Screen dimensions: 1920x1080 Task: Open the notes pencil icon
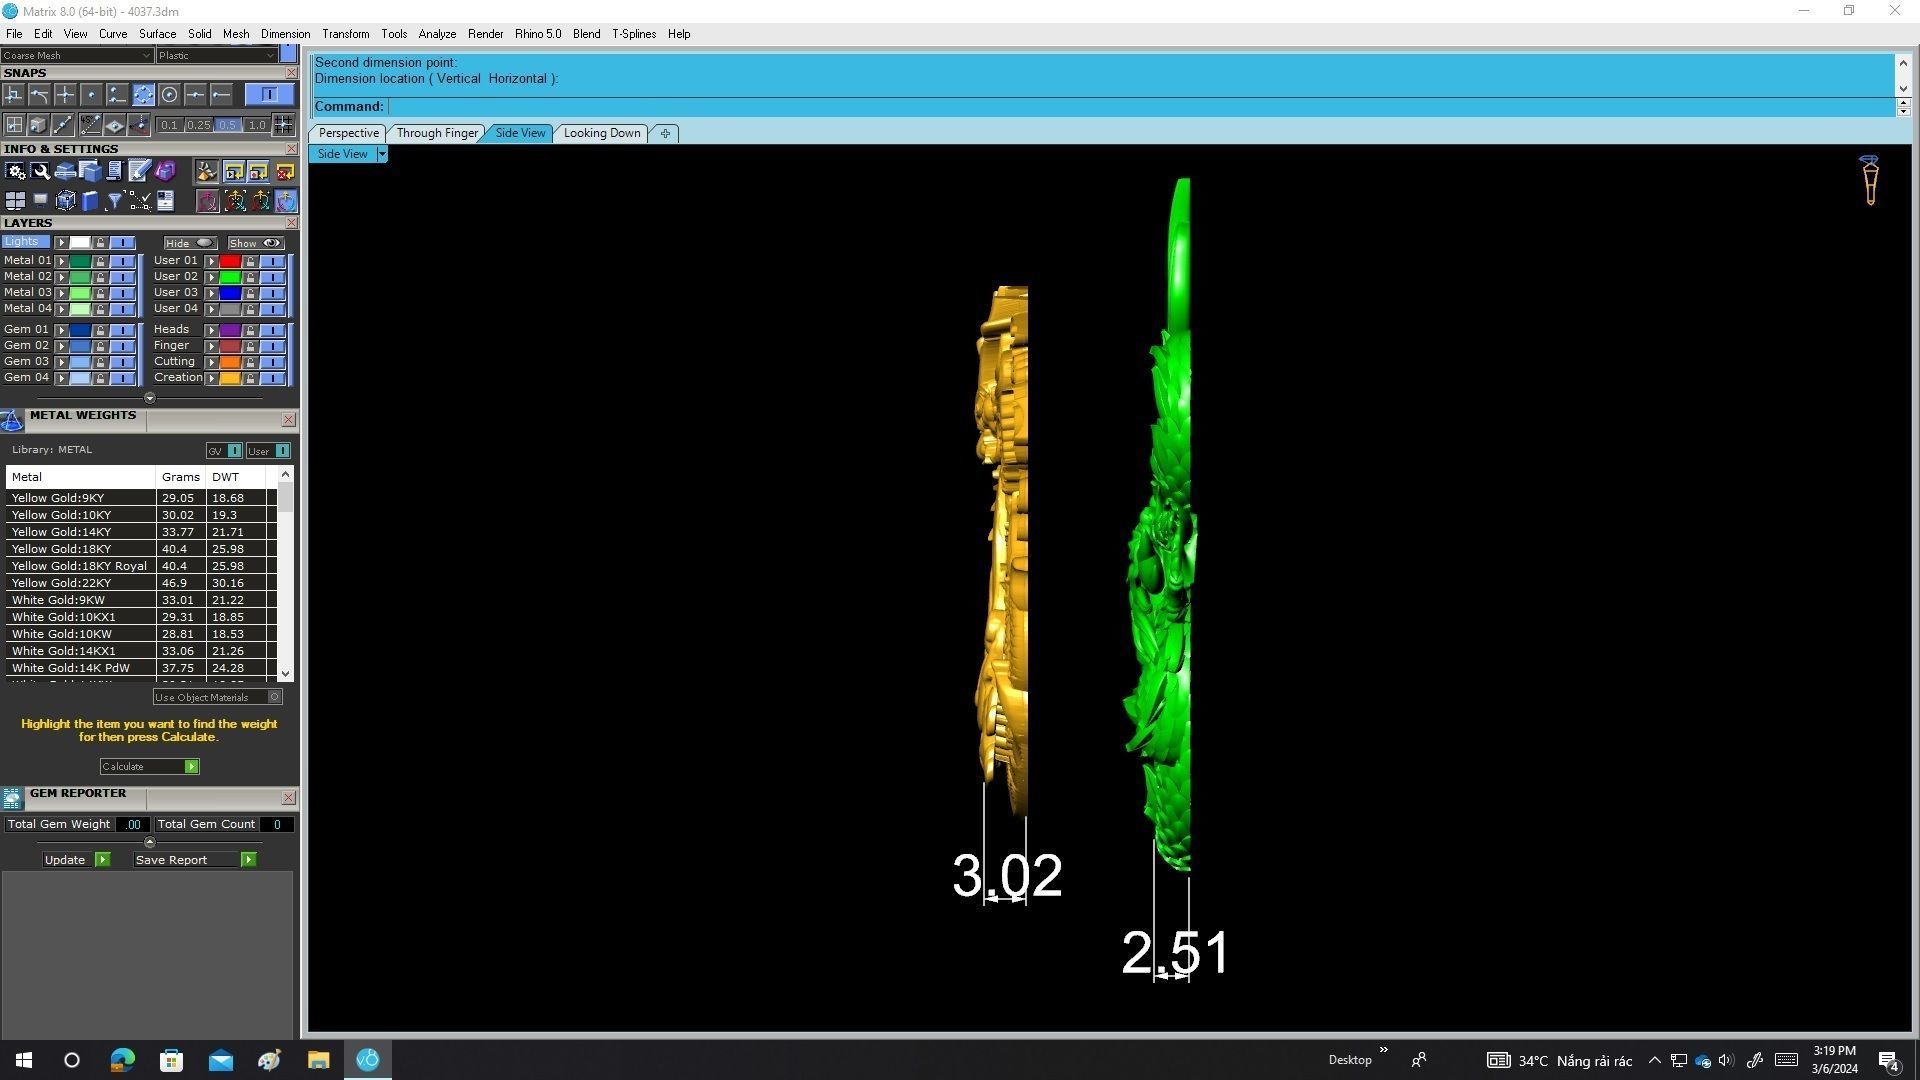click(139, 172)
